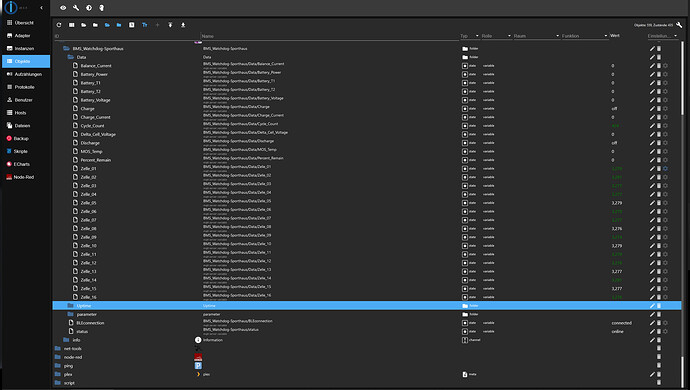Collapse the BMS_Watchdog-Sporthaus folder
Viewport: 690px width, 390px height.
tap(66, 48)
